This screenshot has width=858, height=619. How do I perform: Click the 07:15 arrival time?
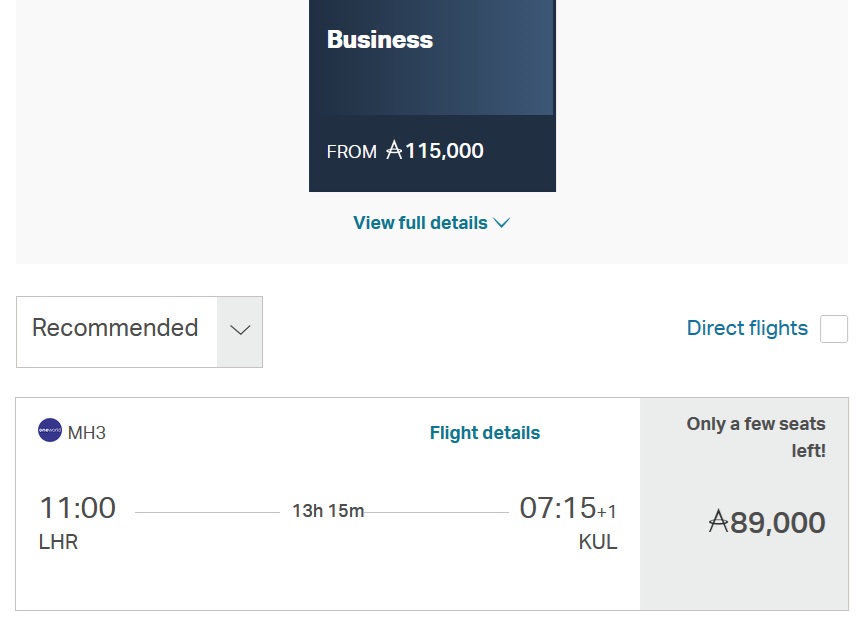557,508
